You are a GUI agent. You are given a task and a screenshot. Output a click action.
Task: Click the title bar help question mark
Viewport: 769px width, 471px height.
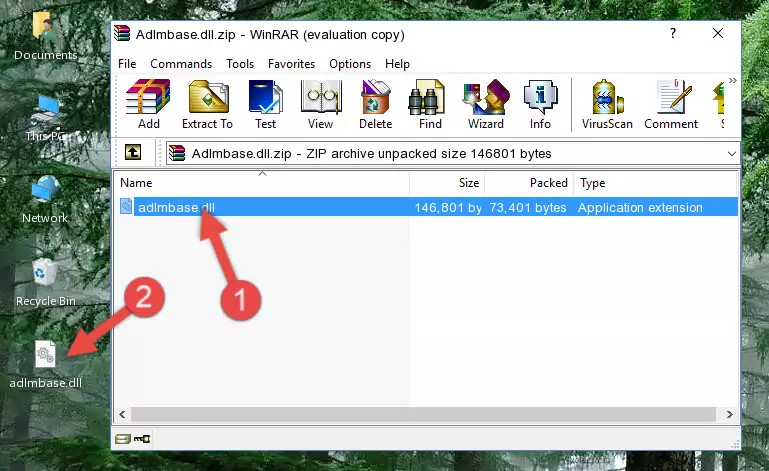pos(673,33)
